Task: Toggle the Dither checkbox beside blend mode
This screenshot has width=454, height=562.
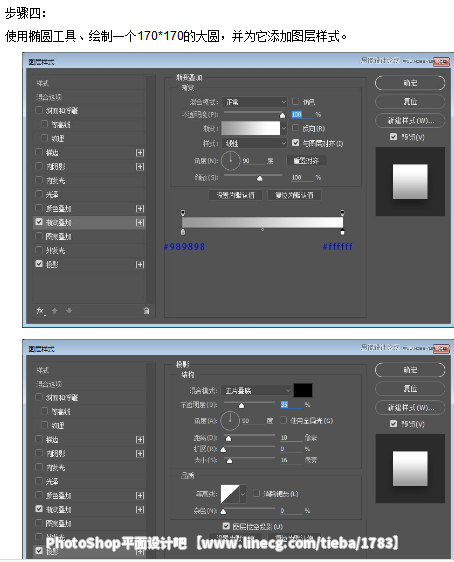Action: (296, 101)
